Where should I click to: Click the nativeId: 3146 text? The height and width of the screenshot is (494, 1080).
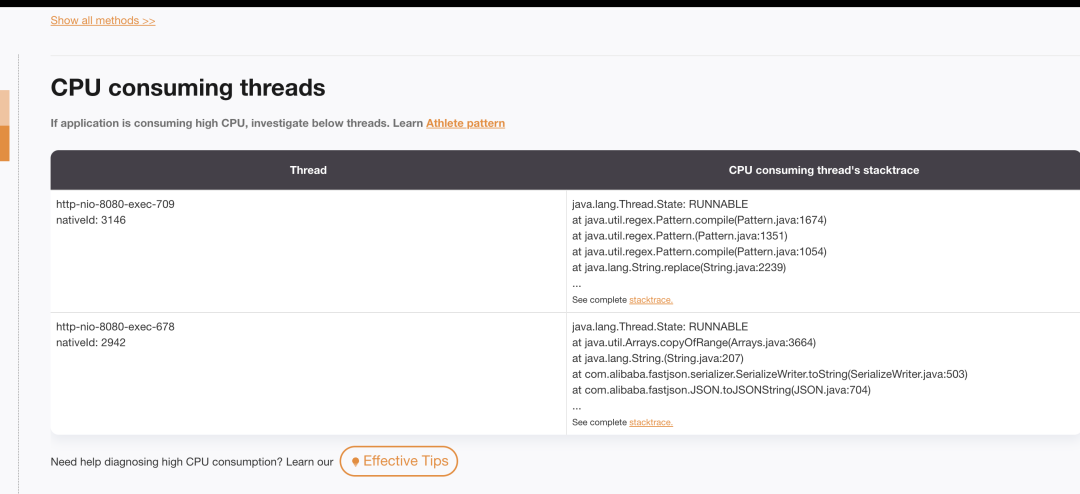tap(91, 220)
